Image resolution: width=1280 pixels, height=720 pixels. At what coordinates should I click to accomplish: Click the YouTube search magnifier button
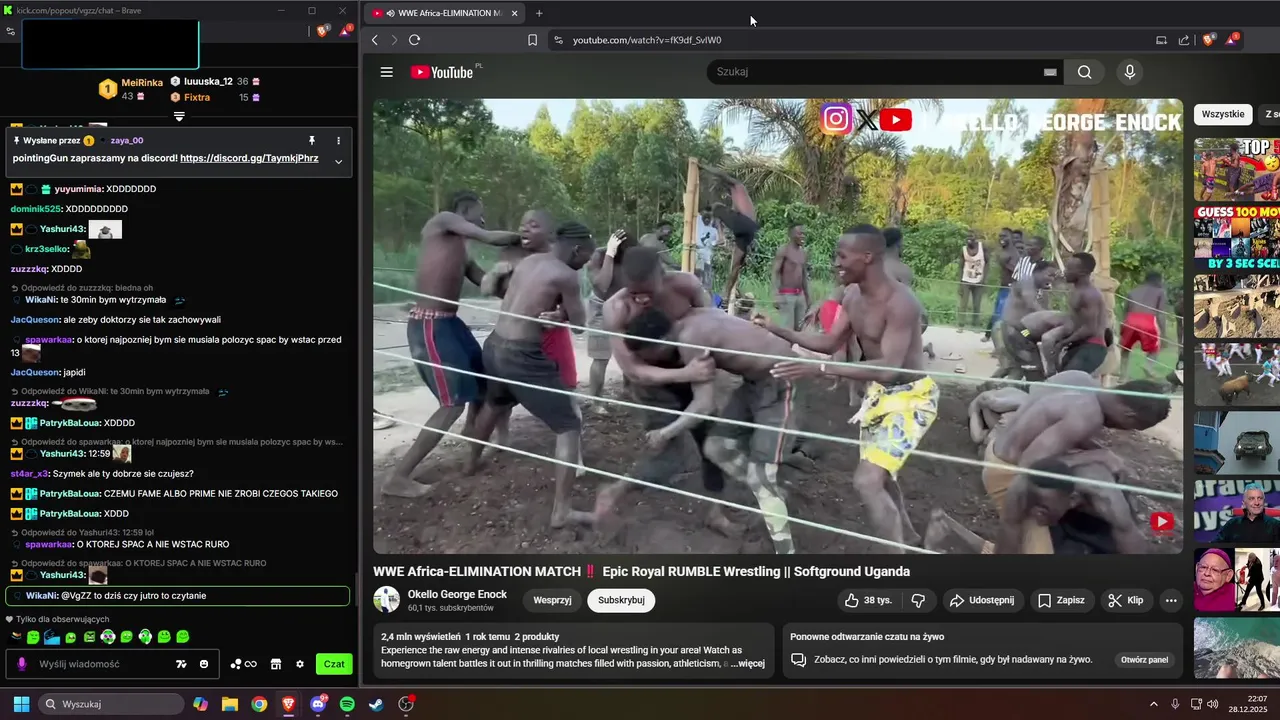pyautogui.click(x=1085, y=72)
